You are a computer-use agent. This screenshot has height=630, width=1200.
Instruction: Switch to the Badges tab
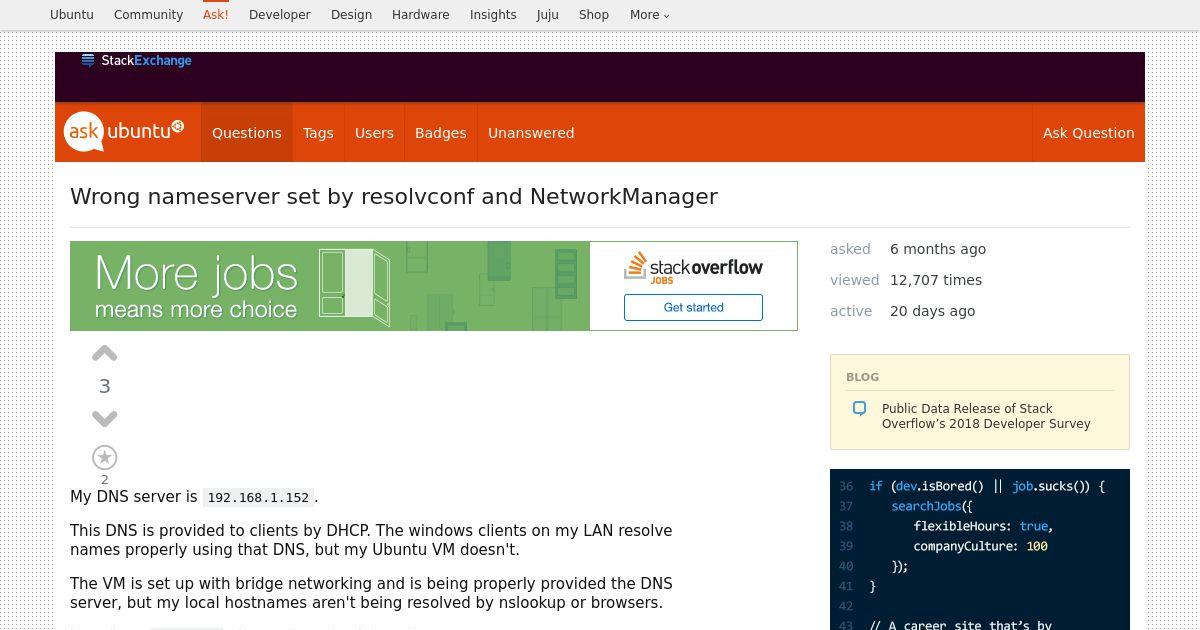(x=441, y=132)
